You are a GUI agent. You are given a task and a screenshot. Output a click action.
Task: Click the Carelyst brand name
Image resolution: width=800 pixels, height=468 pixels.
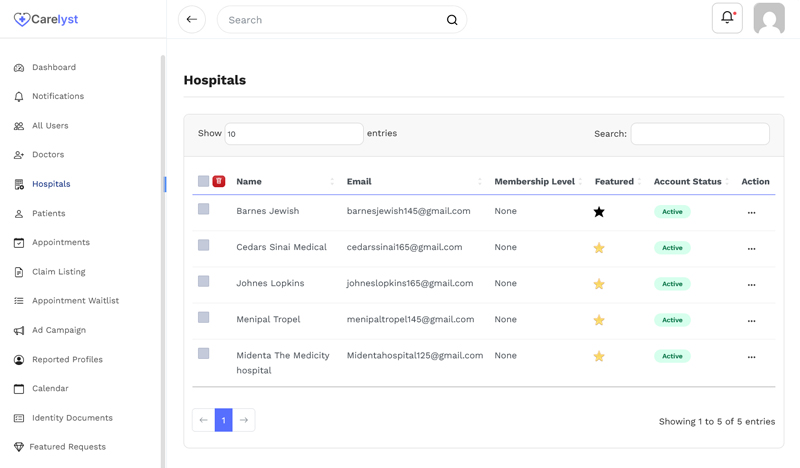55,19
